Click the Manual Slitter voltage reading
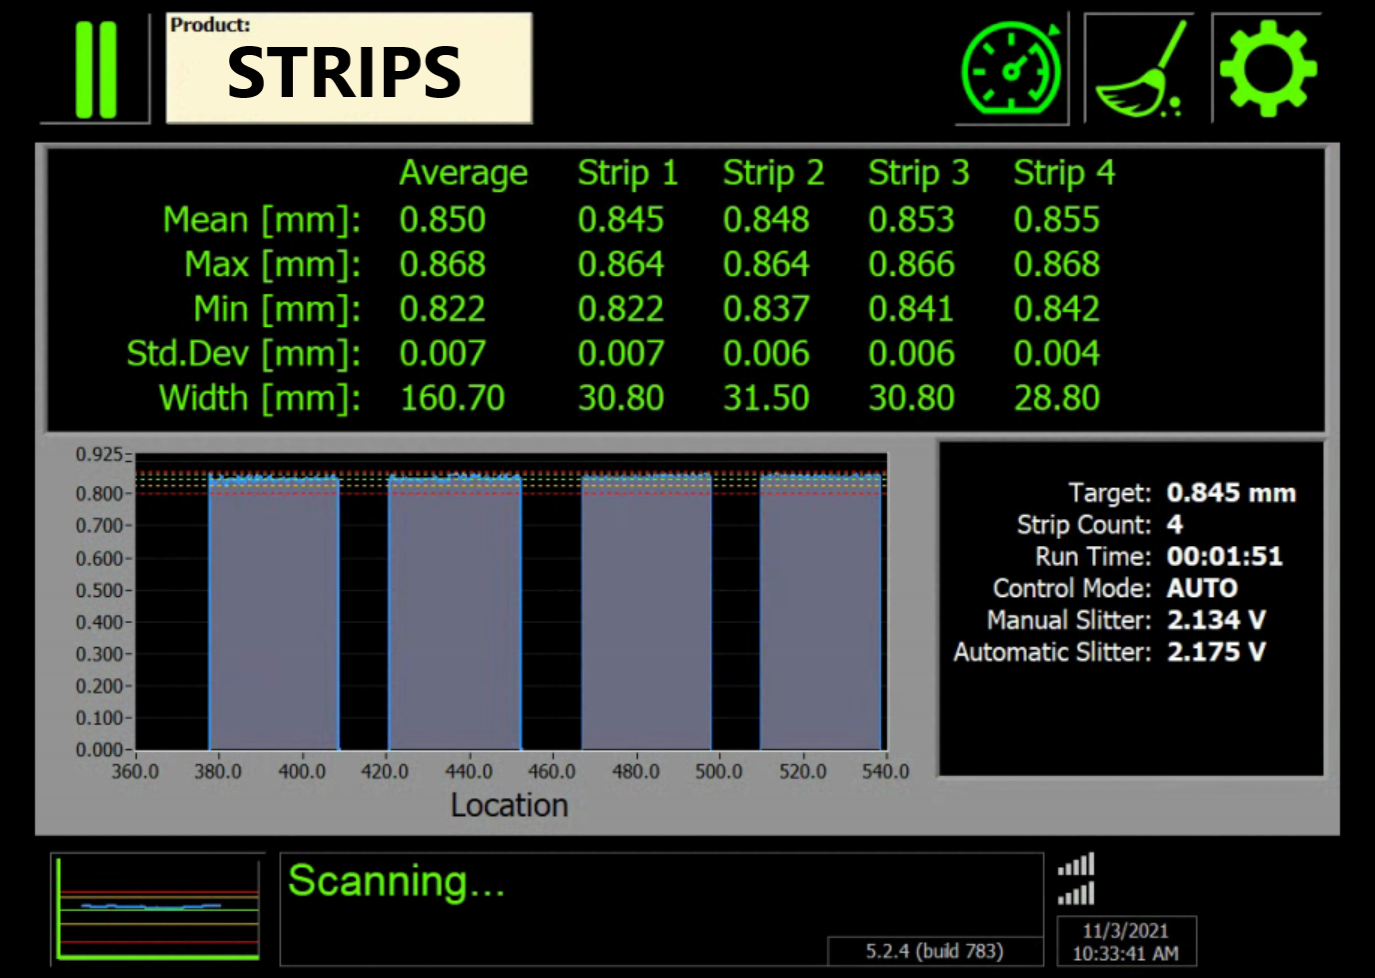The height and width of the screenshot is (978, 1375). [1218, 620]
